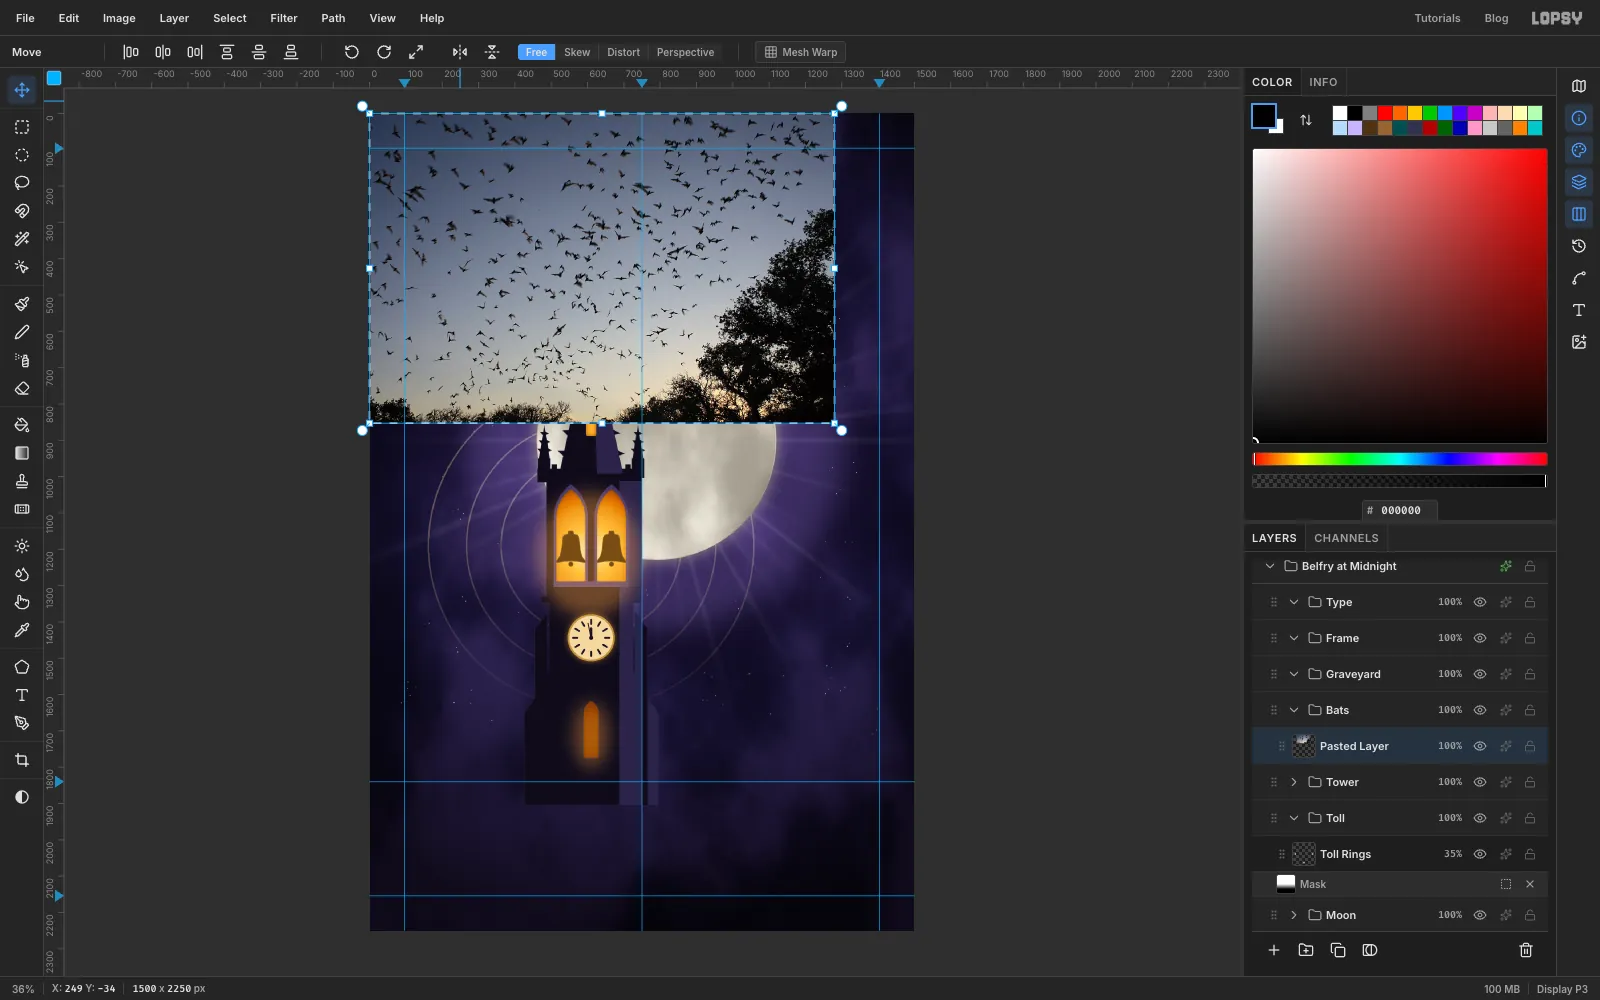Swap the foreground and background colors
1600x1000 pixels.
[x=1306, y=120]
